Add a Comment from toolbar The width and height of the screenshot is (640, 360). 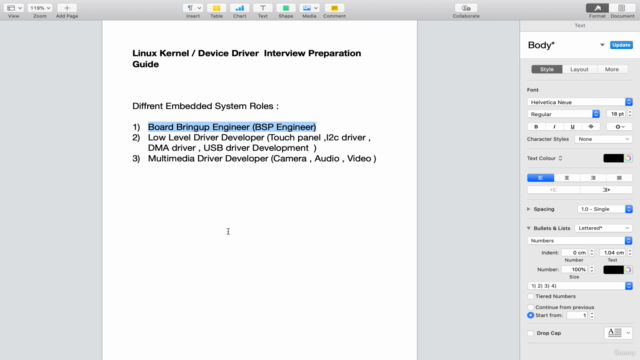coord(334,8)
